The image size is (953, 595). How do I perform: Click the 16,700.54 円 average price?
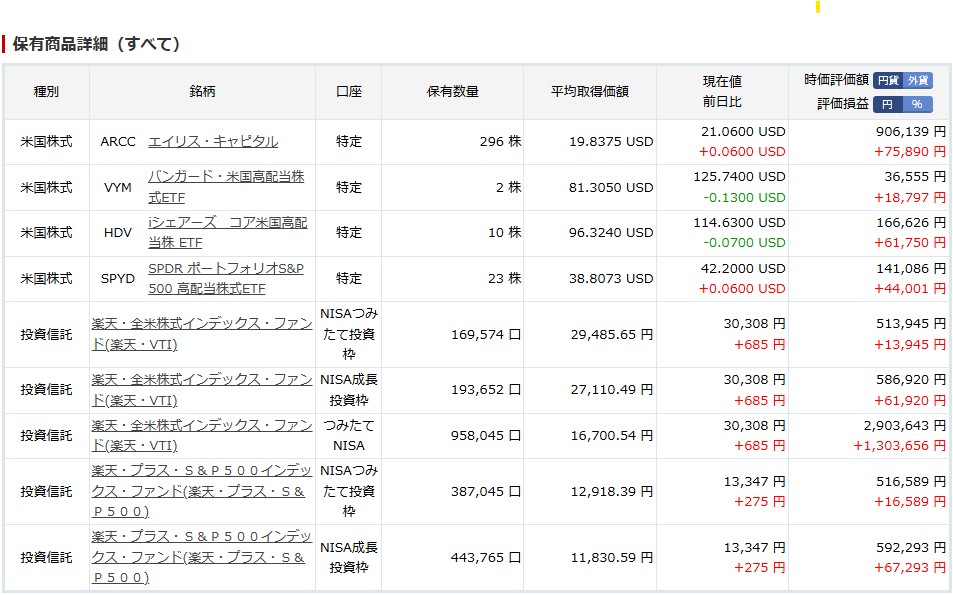pos(611,436)
